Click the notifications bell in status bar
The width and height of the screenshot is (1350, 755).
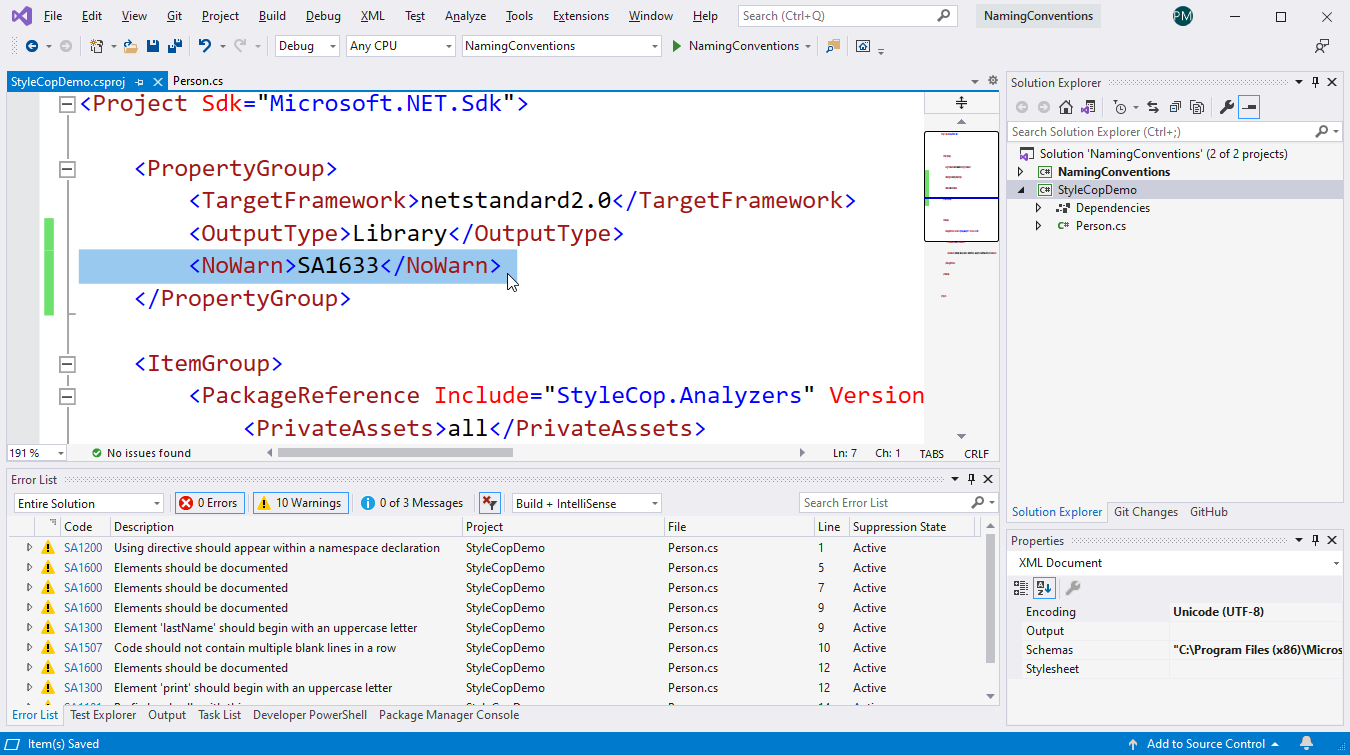point(1306,744)
